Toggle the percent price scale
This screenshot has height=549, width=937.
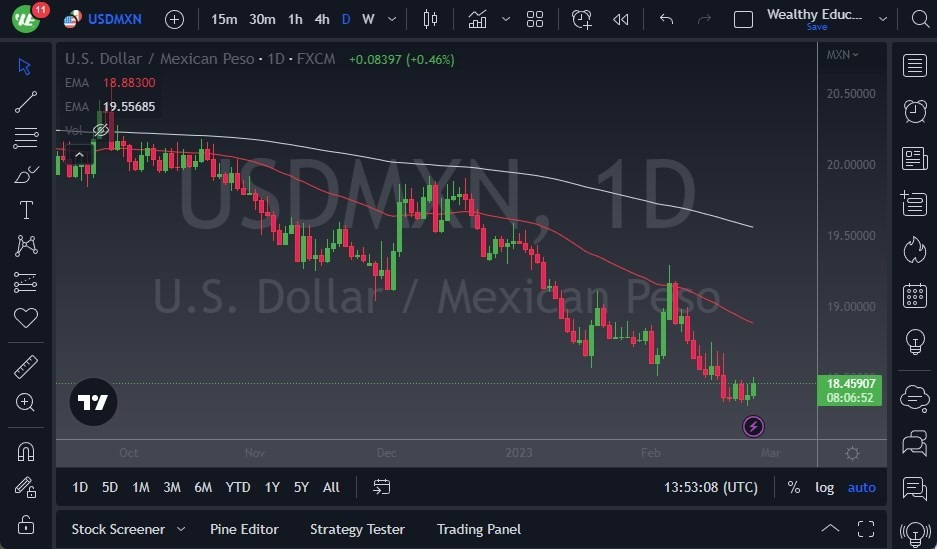794,487
